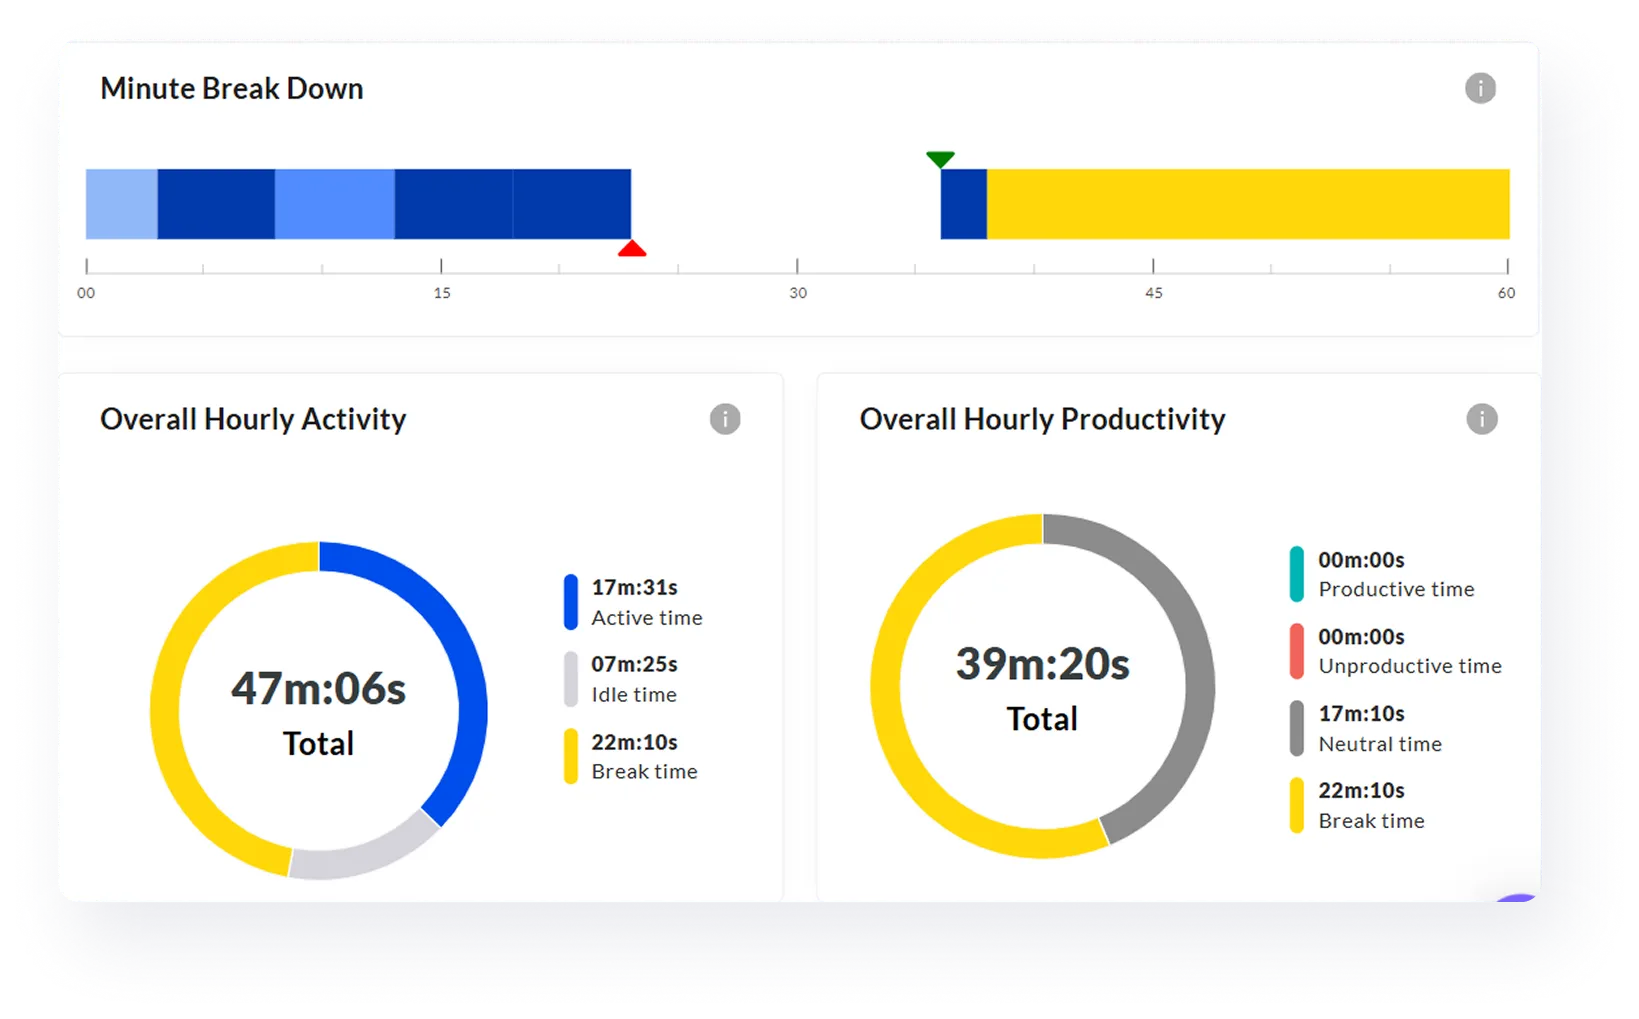The image size is (1639, 1019).
Task: Click the dark blue segment near the yellow bar
Action: 962,203
